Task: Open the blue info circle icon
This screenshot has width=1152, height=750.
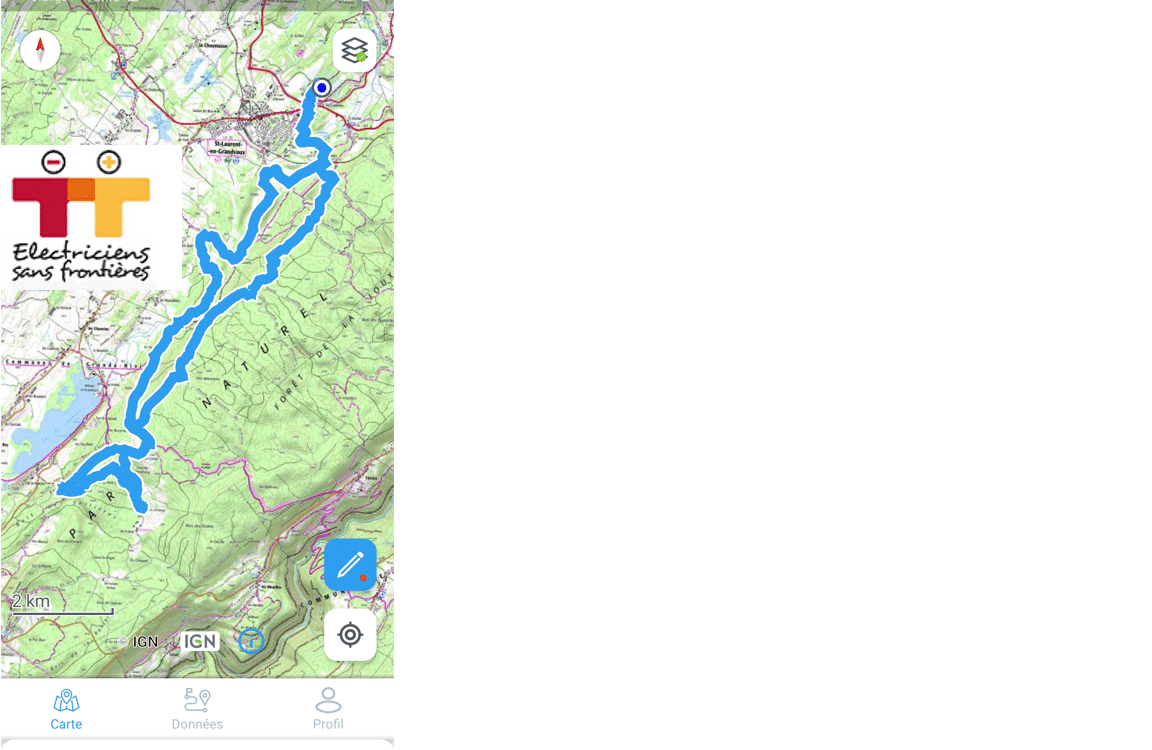Action: [251, 641]
